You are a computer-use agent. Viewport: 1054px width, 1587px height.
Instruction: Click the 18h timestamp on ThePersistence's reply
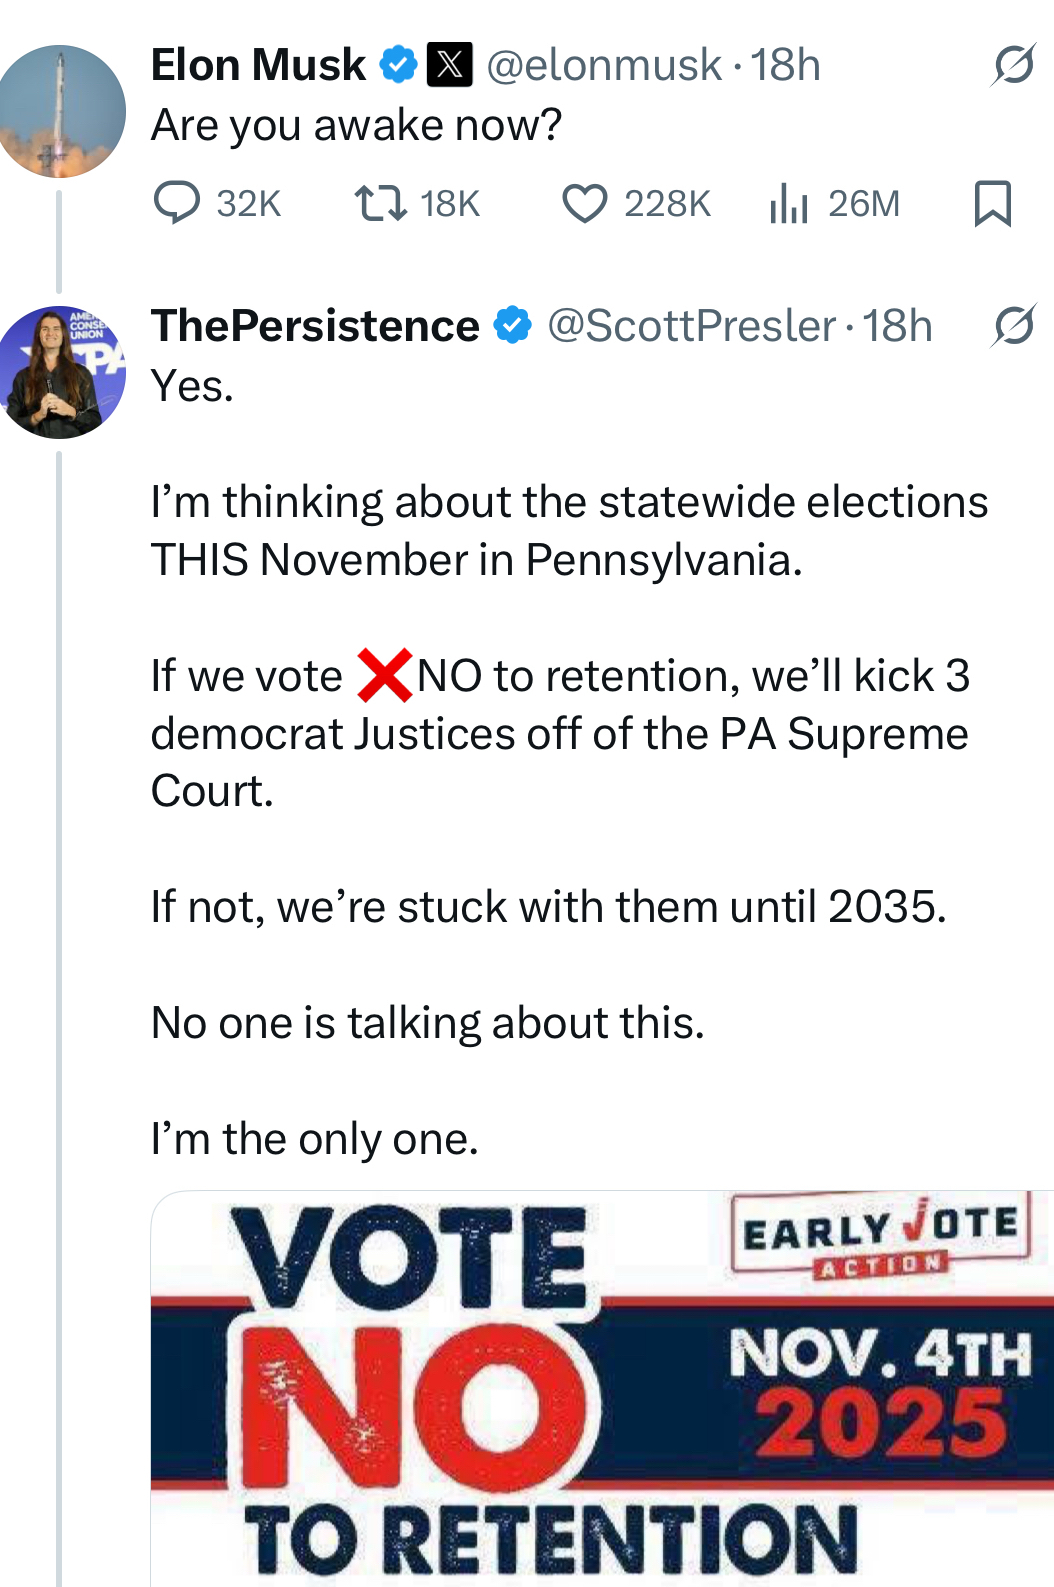pos(897,326)
